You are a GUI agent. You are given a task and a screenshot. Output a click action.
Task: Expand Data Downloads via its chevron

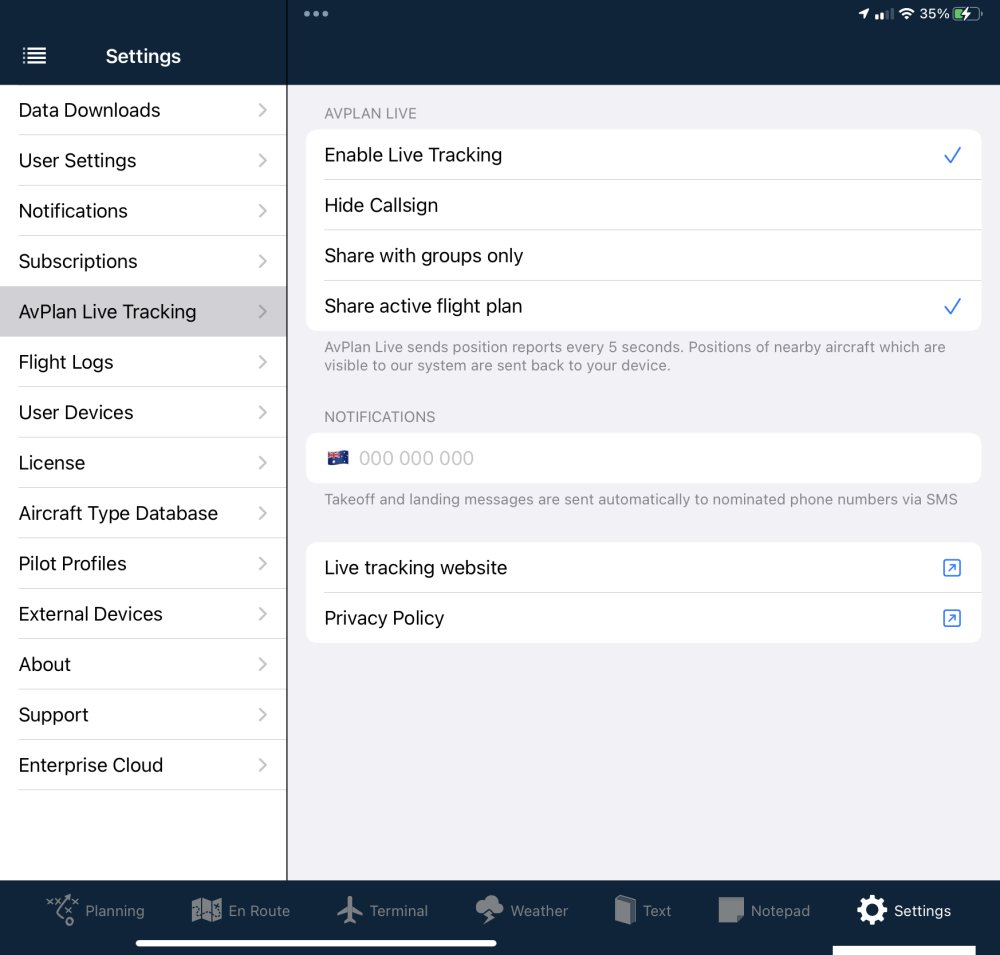pos(263,110)
